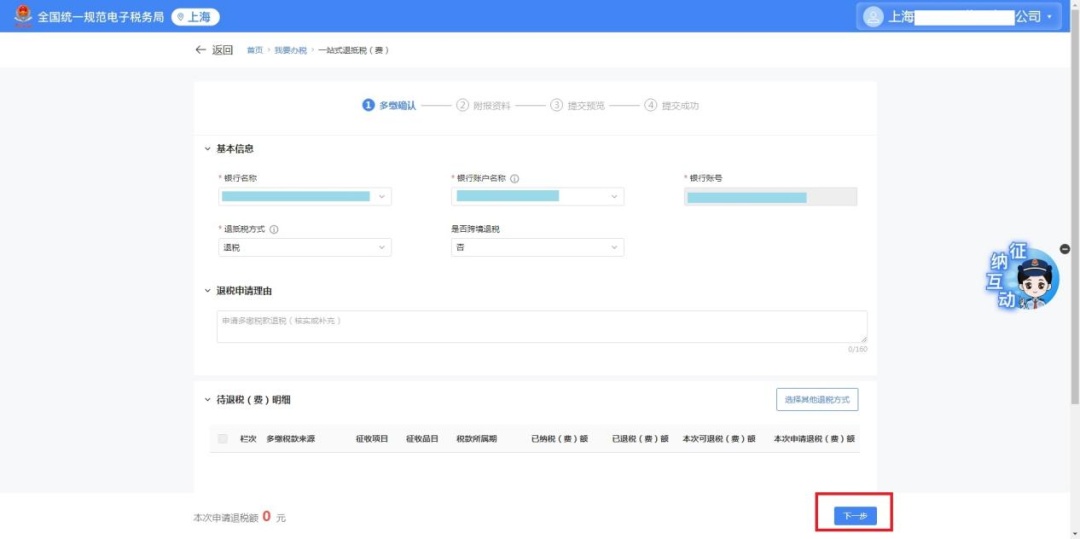
Task: Click the user avatar icon in header
Action: point(873,17)
